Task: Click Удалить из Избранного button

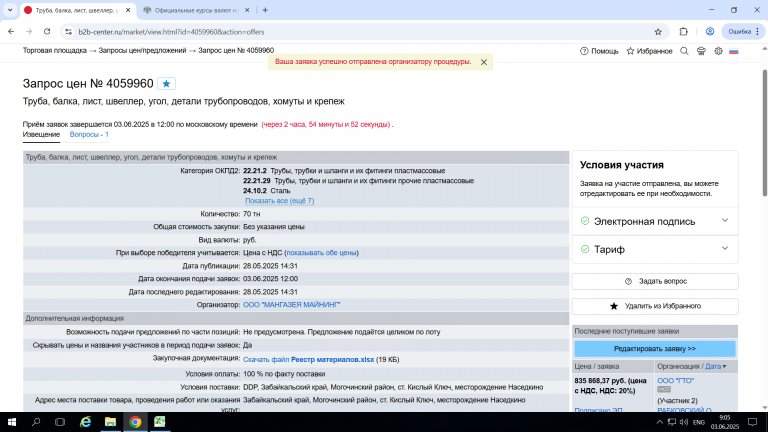Action: tap(655, 306)
